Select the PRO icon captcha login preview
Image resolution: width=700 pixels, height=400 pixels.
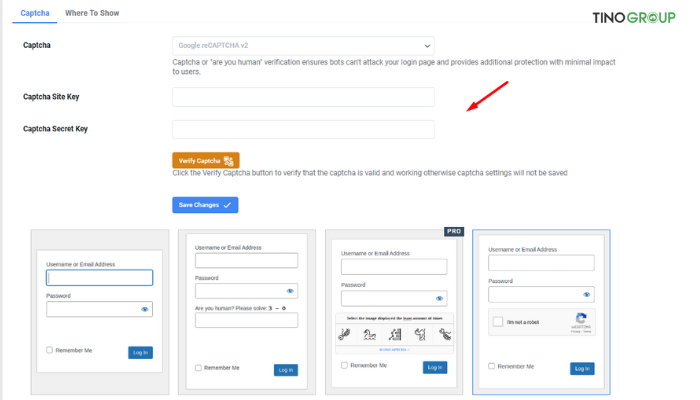(x=394, y=312)
